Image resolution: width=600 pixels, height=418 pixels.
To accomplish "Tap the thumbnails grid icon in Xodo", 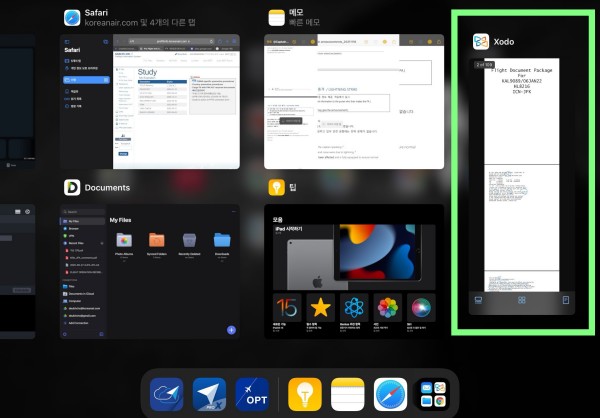I will 522,300.
